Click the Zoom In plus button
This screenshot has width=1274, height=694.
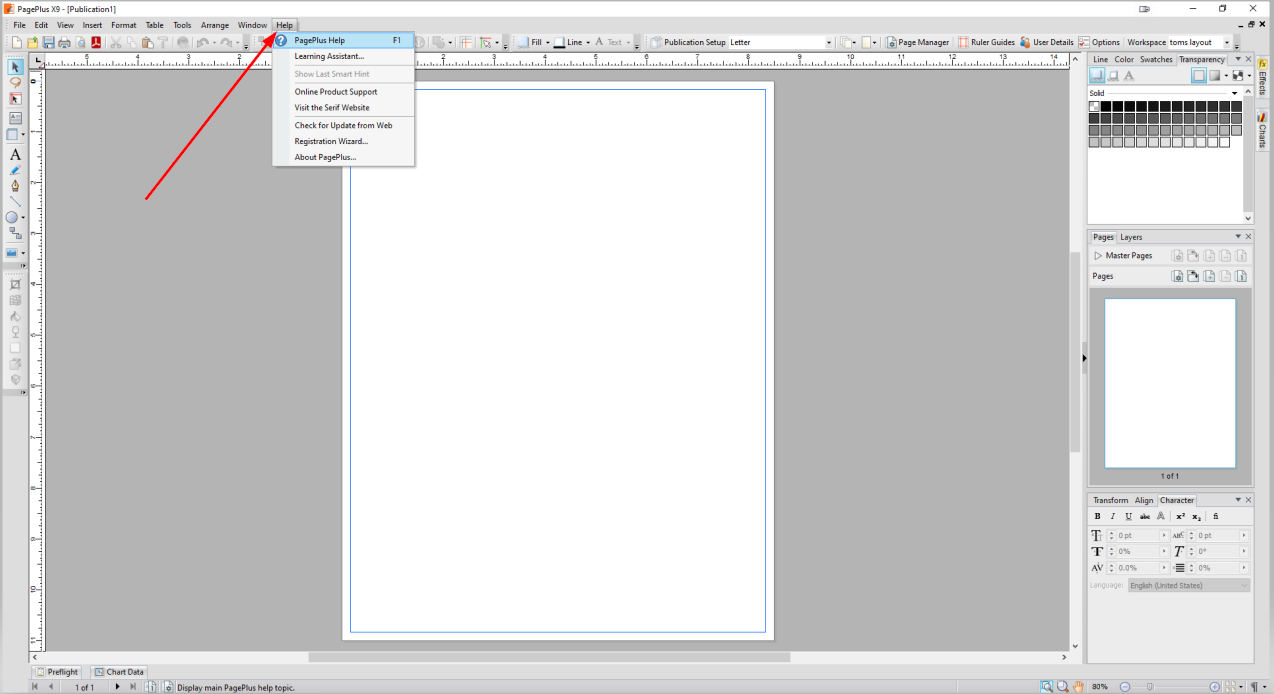coord(1214,687)
